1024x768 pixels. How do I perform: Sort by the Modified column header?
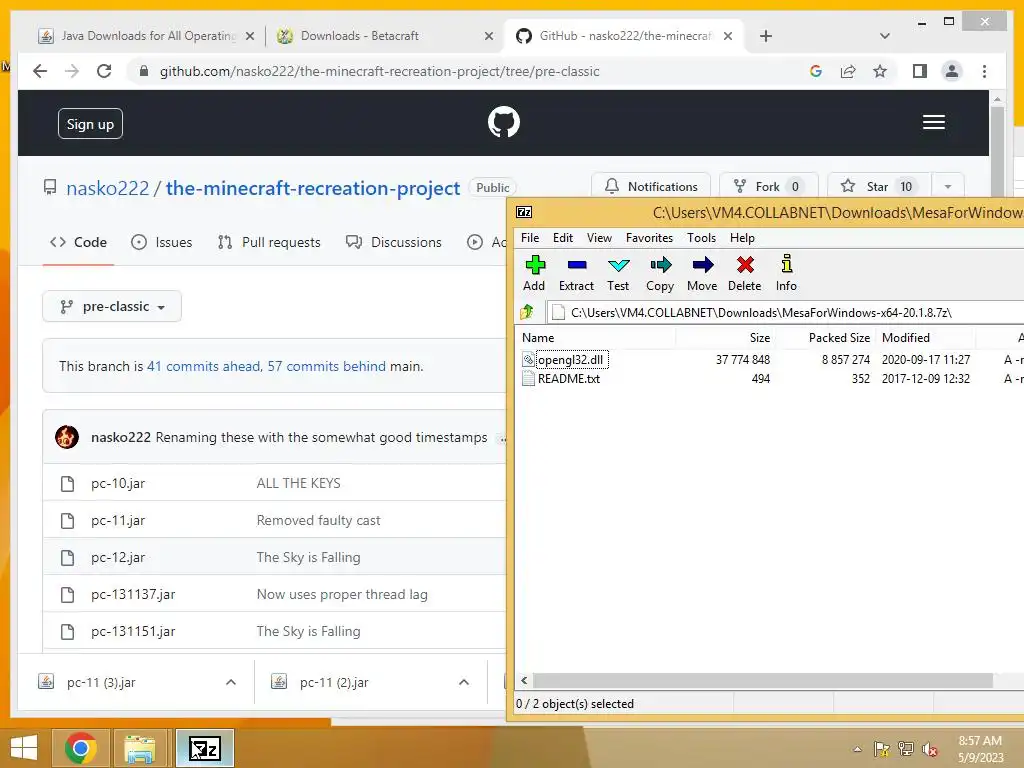coord(925,338)
